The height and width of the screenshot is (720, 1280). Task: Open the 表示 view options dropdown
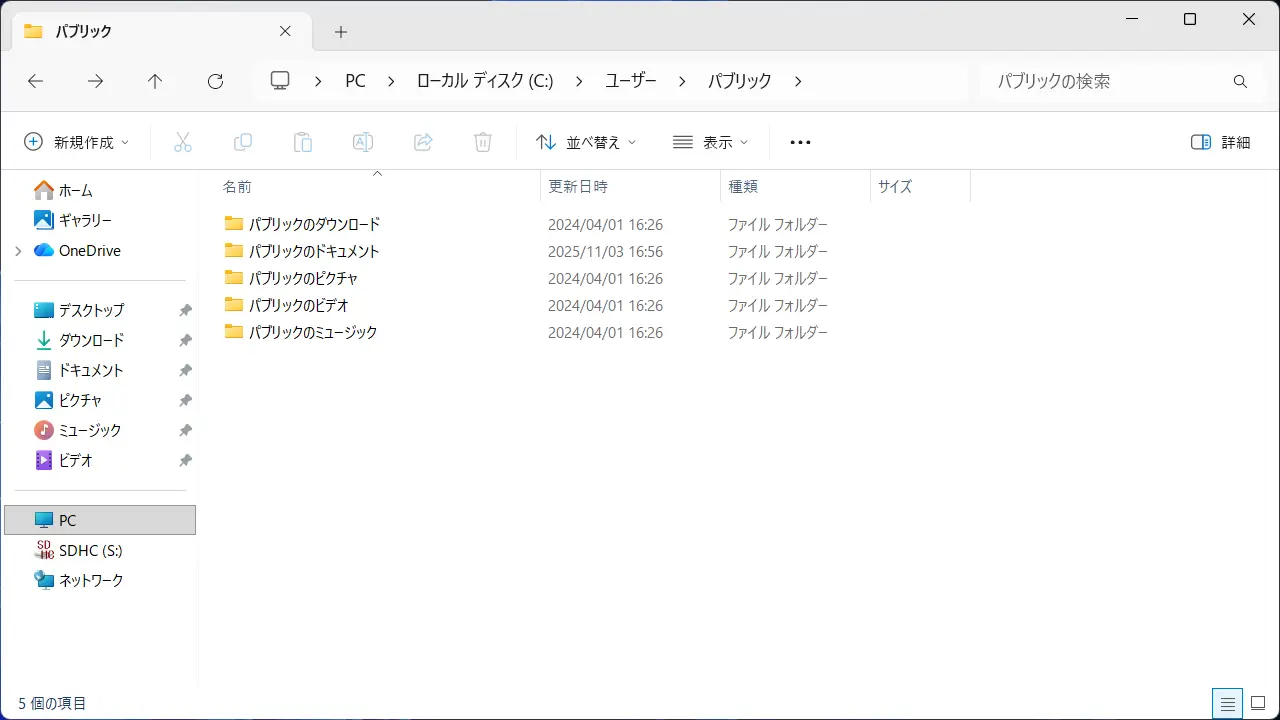[711, 142]
